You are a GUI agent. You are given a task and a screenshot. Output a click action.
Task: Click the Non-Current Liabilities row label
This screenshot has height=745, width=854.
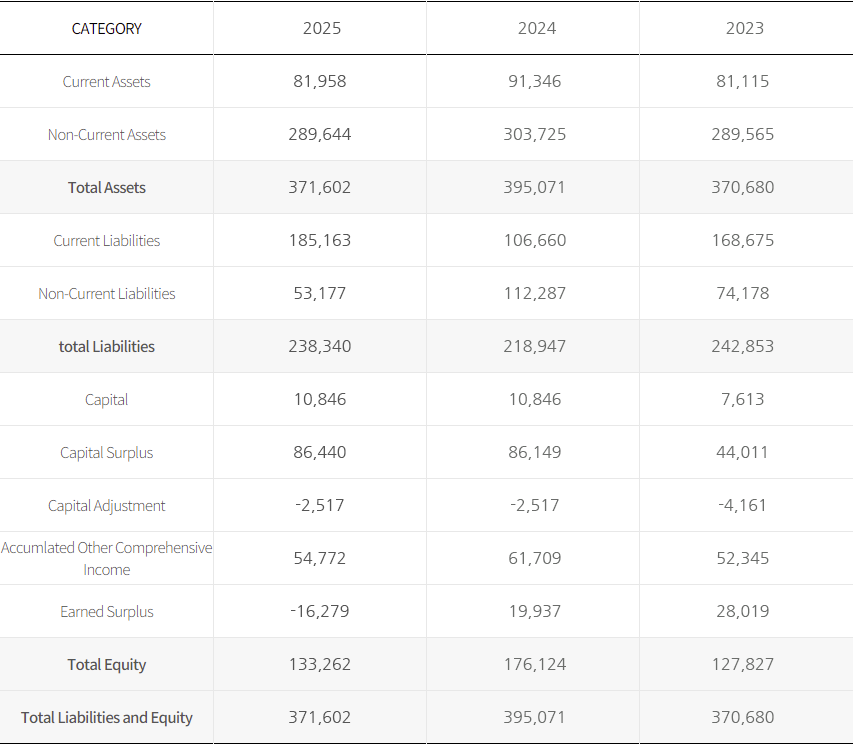click(x=107, y=294)
